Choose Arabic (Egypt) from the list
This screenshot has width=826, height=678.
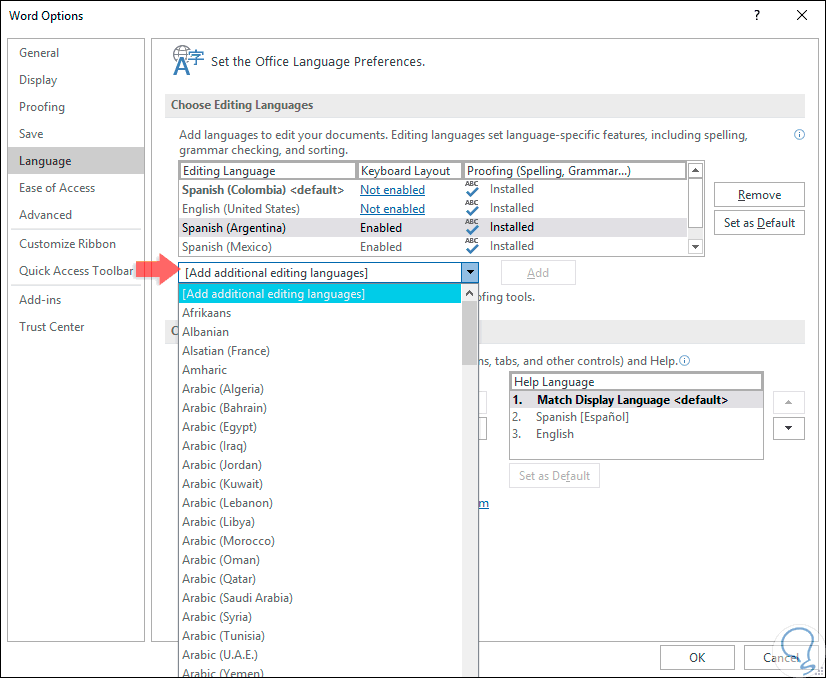tap(320, 427)
